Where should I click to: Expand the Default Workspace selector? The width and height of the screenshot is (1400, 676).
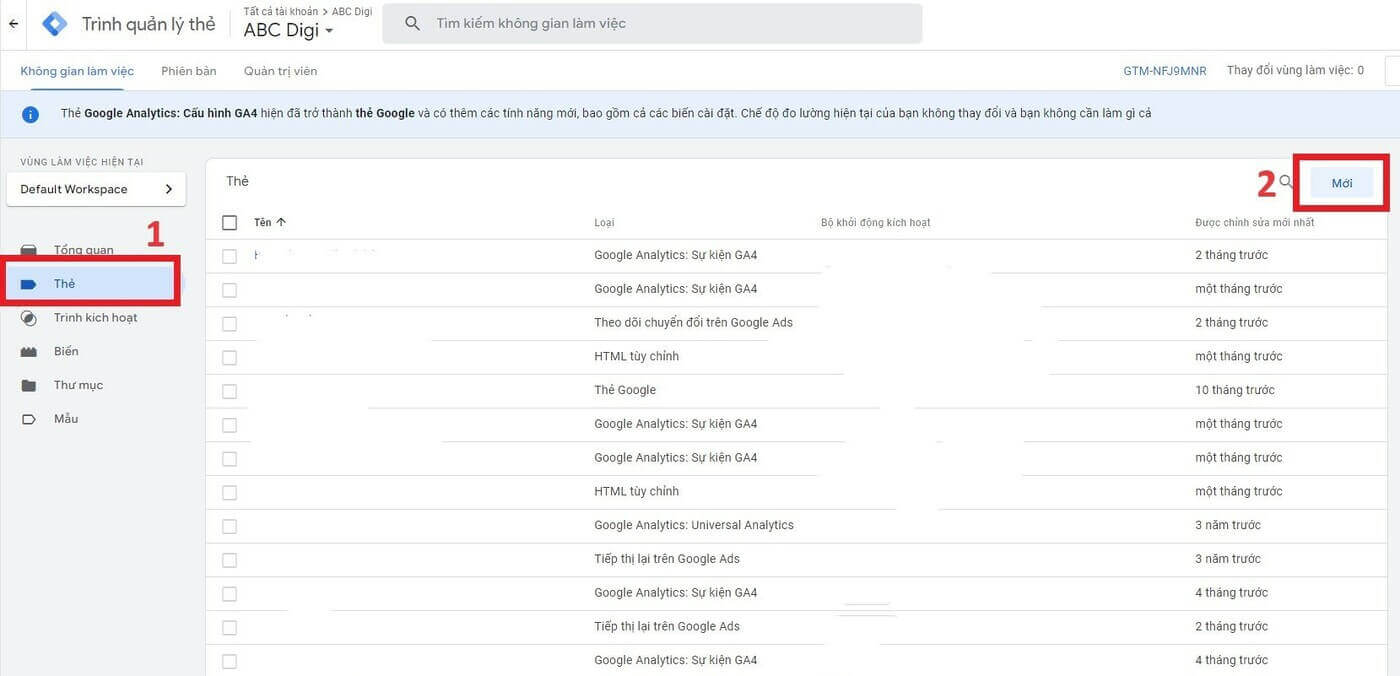(95, 189)
